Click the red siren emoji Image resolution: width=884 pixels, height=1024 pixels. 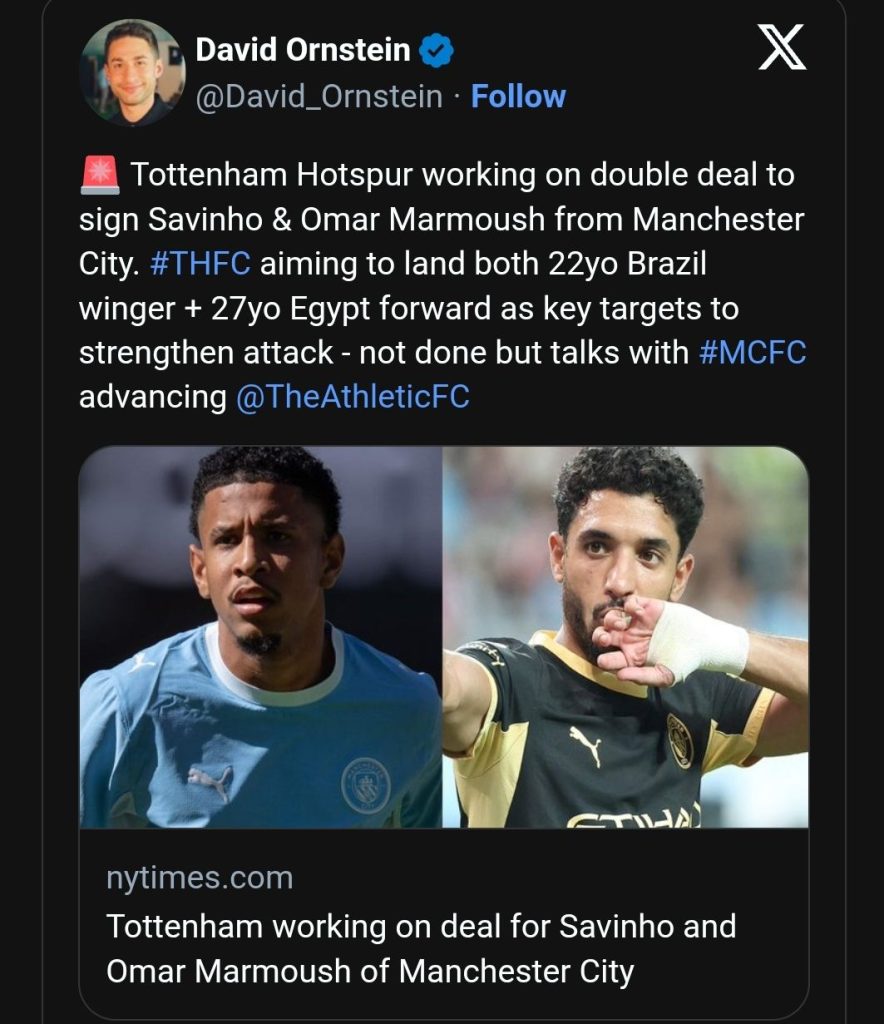100,175
